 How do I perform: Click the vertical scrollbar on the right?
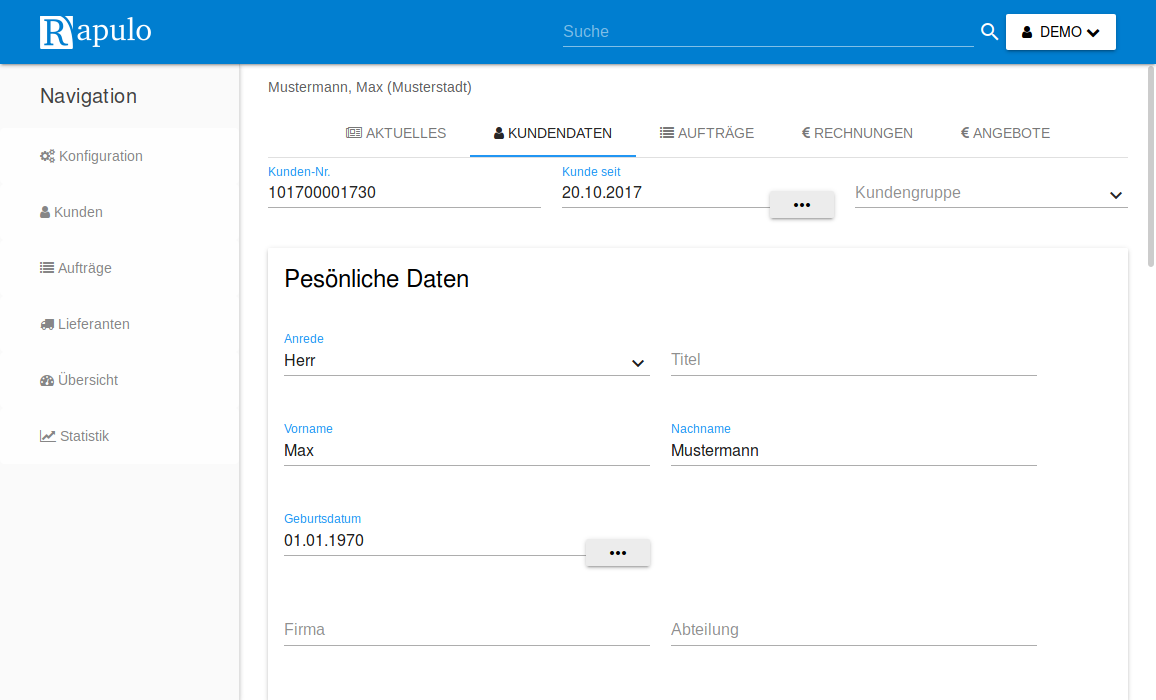click(1149, 160)
